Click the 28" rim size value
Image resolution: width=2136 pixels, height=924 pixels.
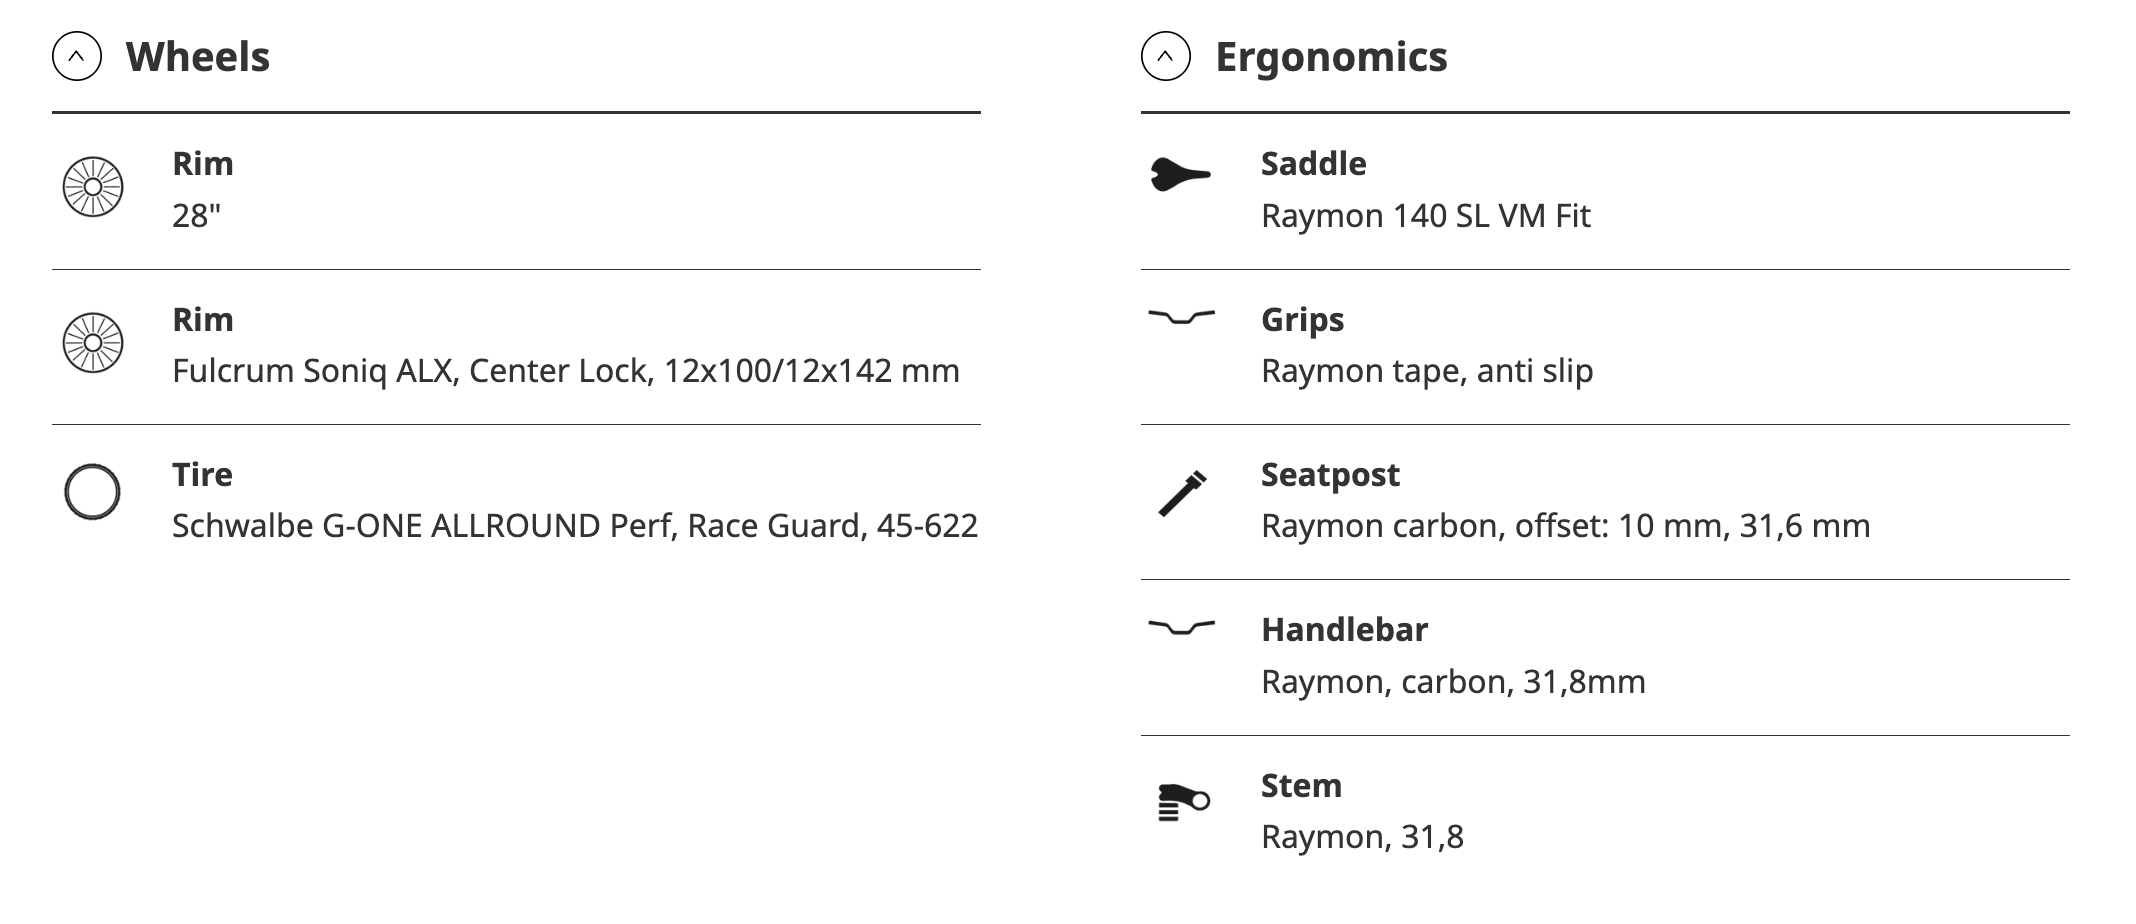pyautogui.click(x=196, y=216)
